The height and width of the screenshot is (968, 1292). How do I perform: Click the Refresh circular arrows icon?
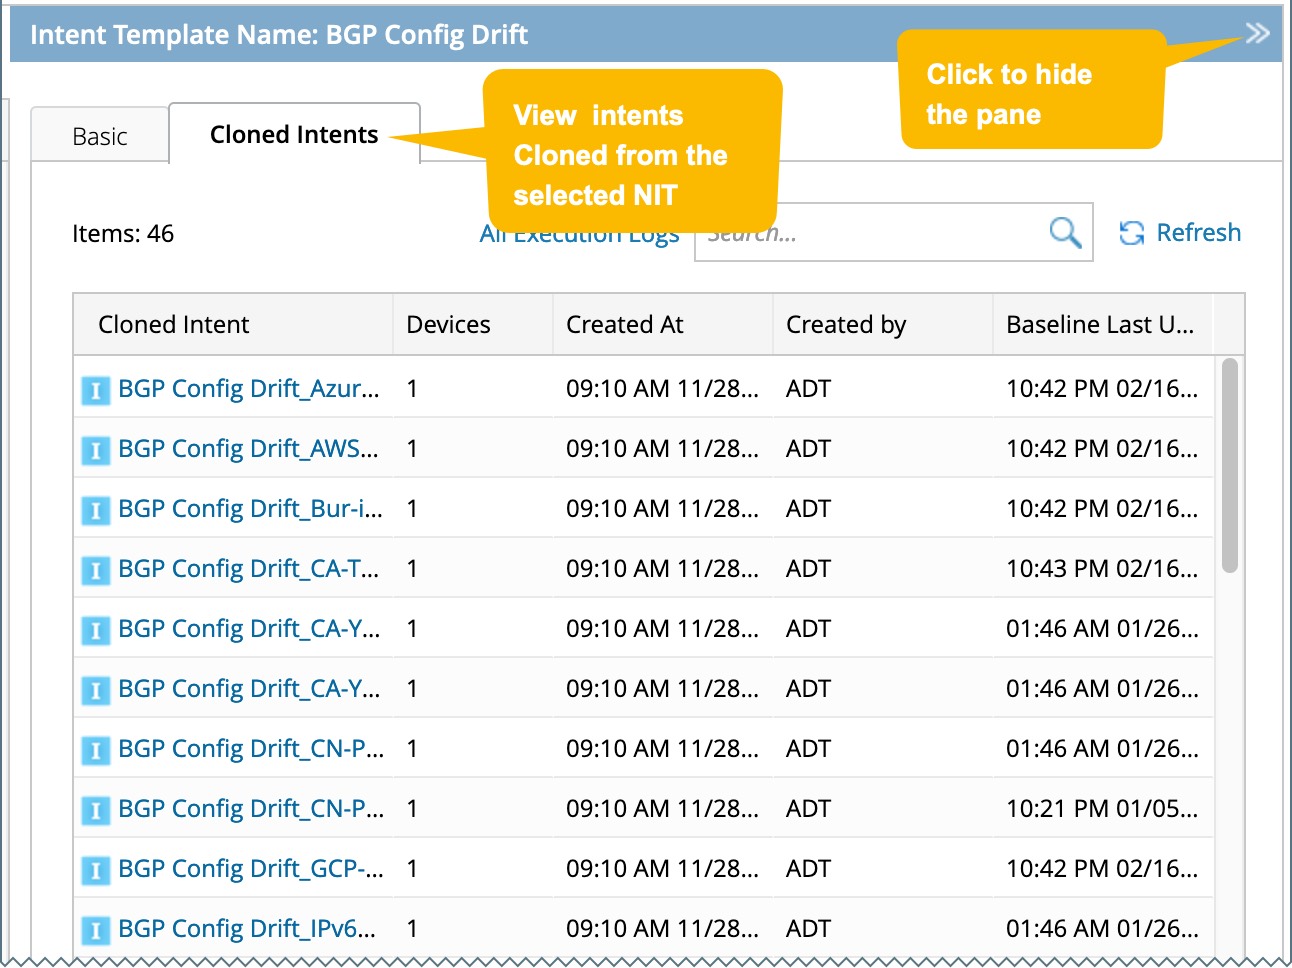(x=1131, y=233)
